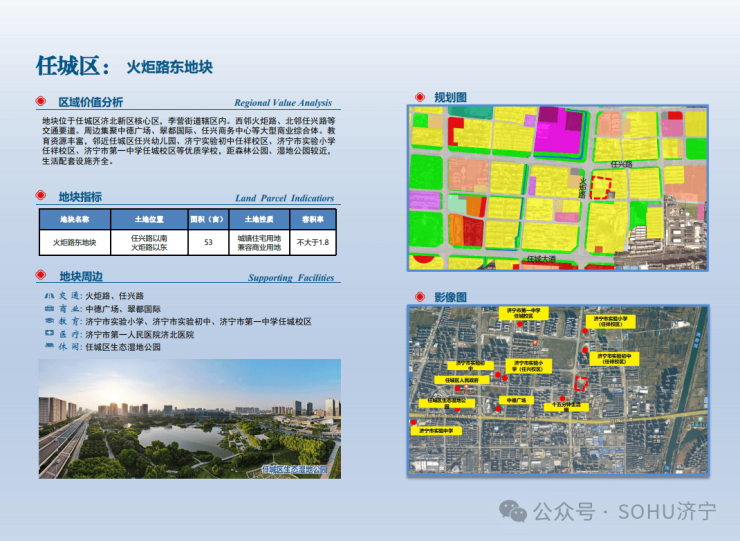Click the yellow label 中德广场 on the satellite map

click(516, 400)
